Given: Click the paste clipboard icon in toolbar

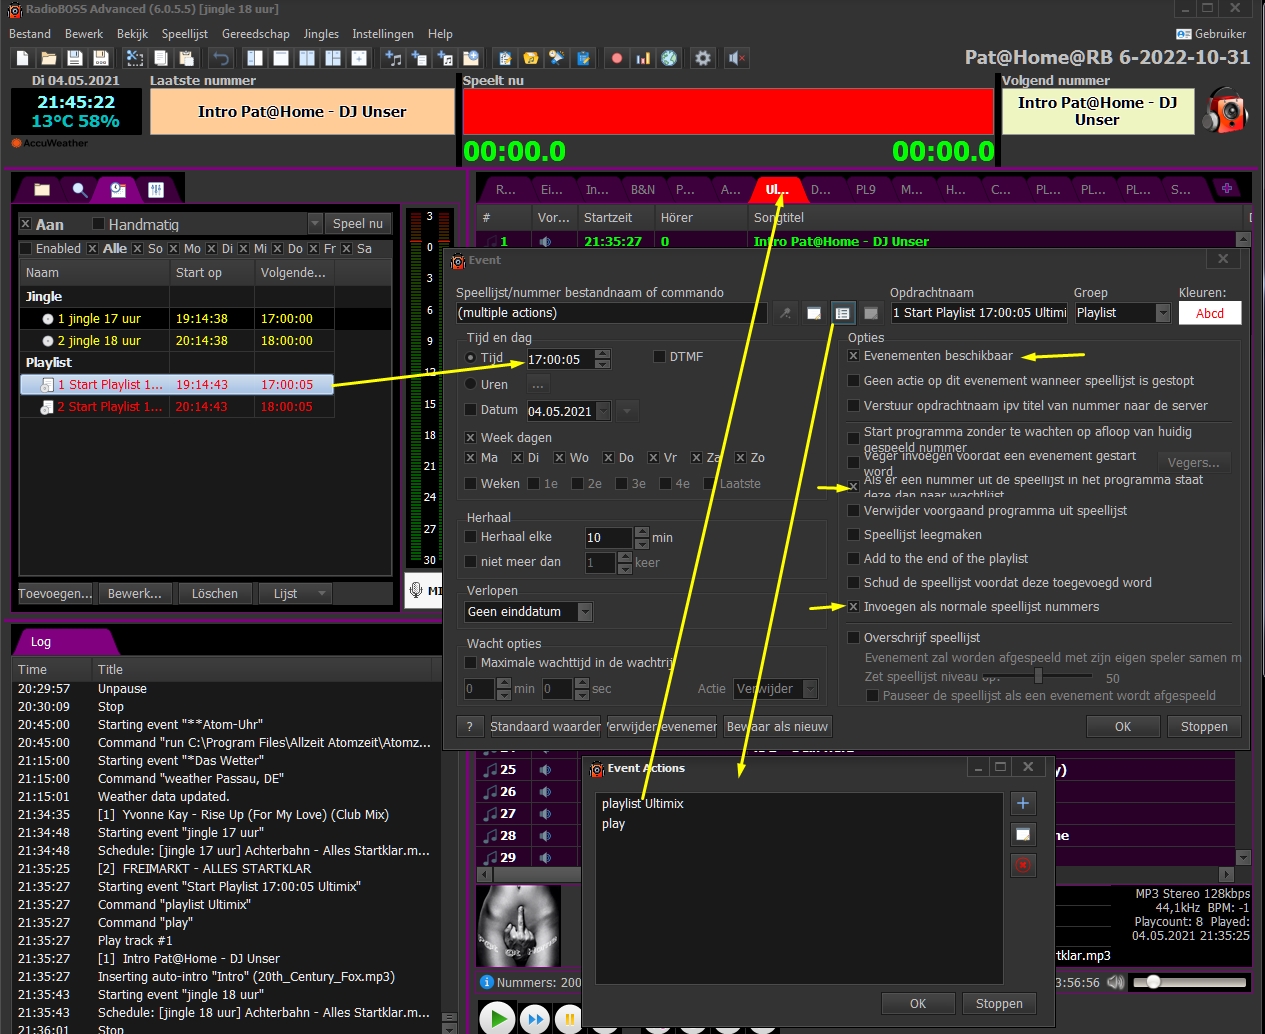Looking at the screenshot, I should tap(187, 58).
